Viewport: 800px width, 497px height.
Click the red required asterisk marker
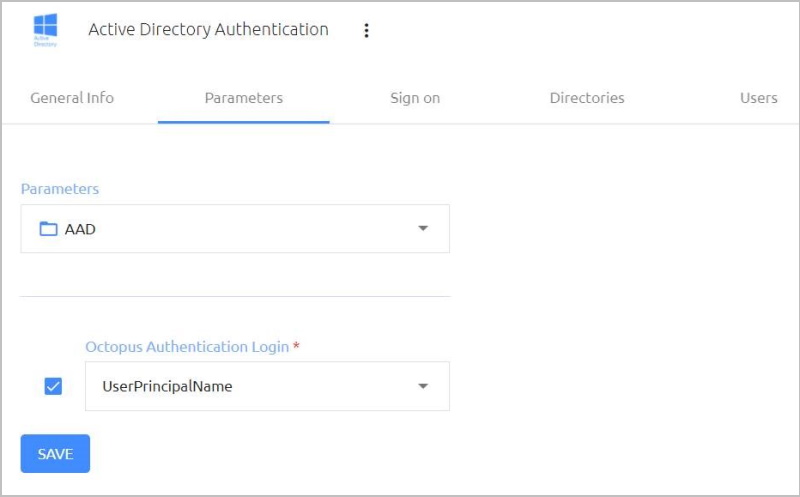click(x=296, y=345)
